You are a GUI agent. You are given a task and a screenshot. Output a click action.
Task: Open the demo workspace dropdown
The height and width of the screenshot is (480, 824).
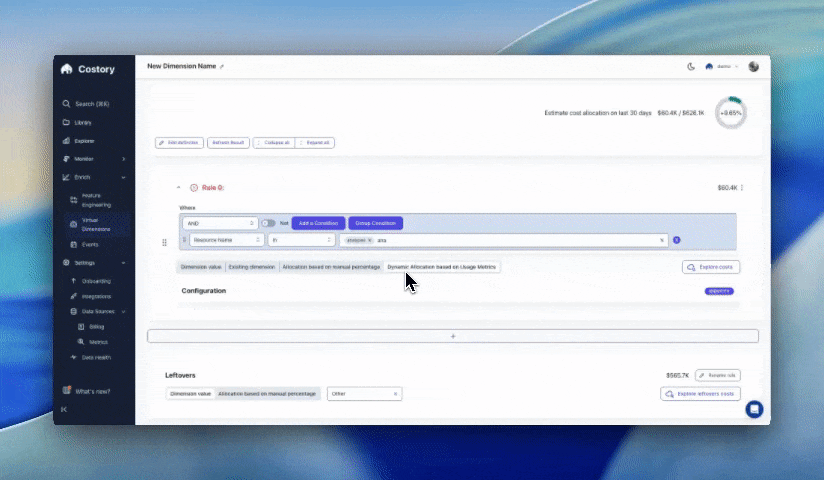tap(723, 66)
